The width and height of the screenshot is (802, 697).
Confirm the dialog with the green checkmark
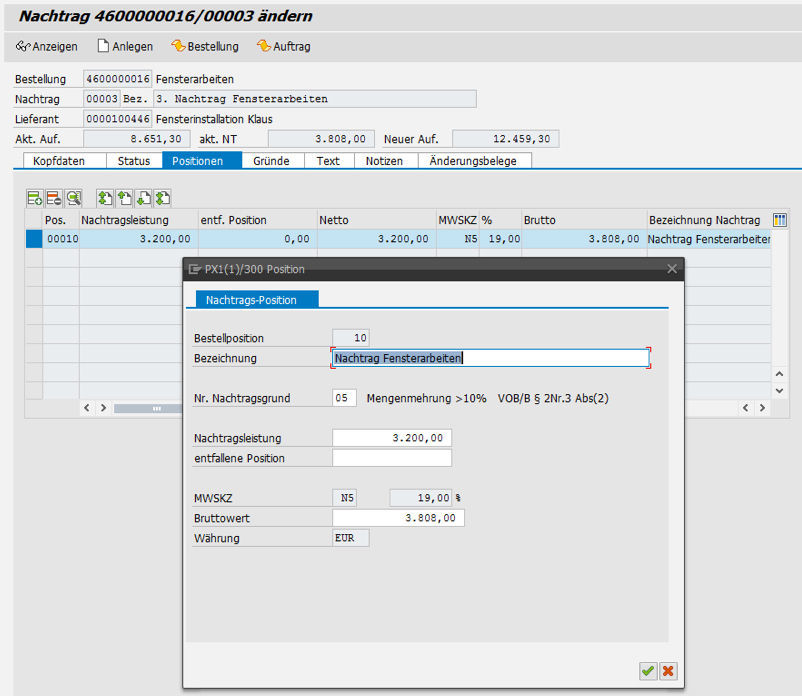[648, 671]
